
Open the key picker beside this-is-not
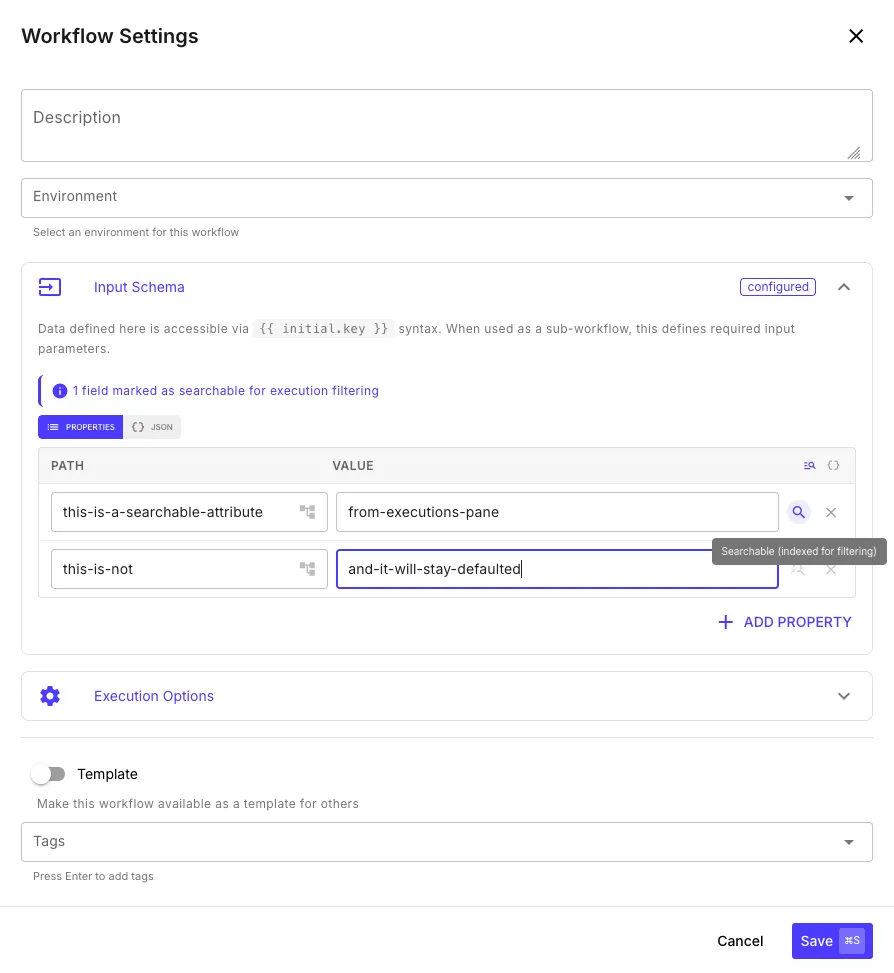tap(307, 568)
